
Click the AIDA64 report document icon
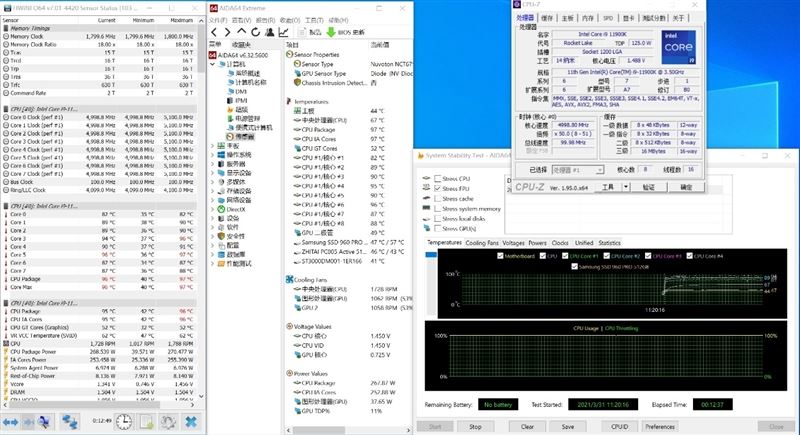pos(302,32)
